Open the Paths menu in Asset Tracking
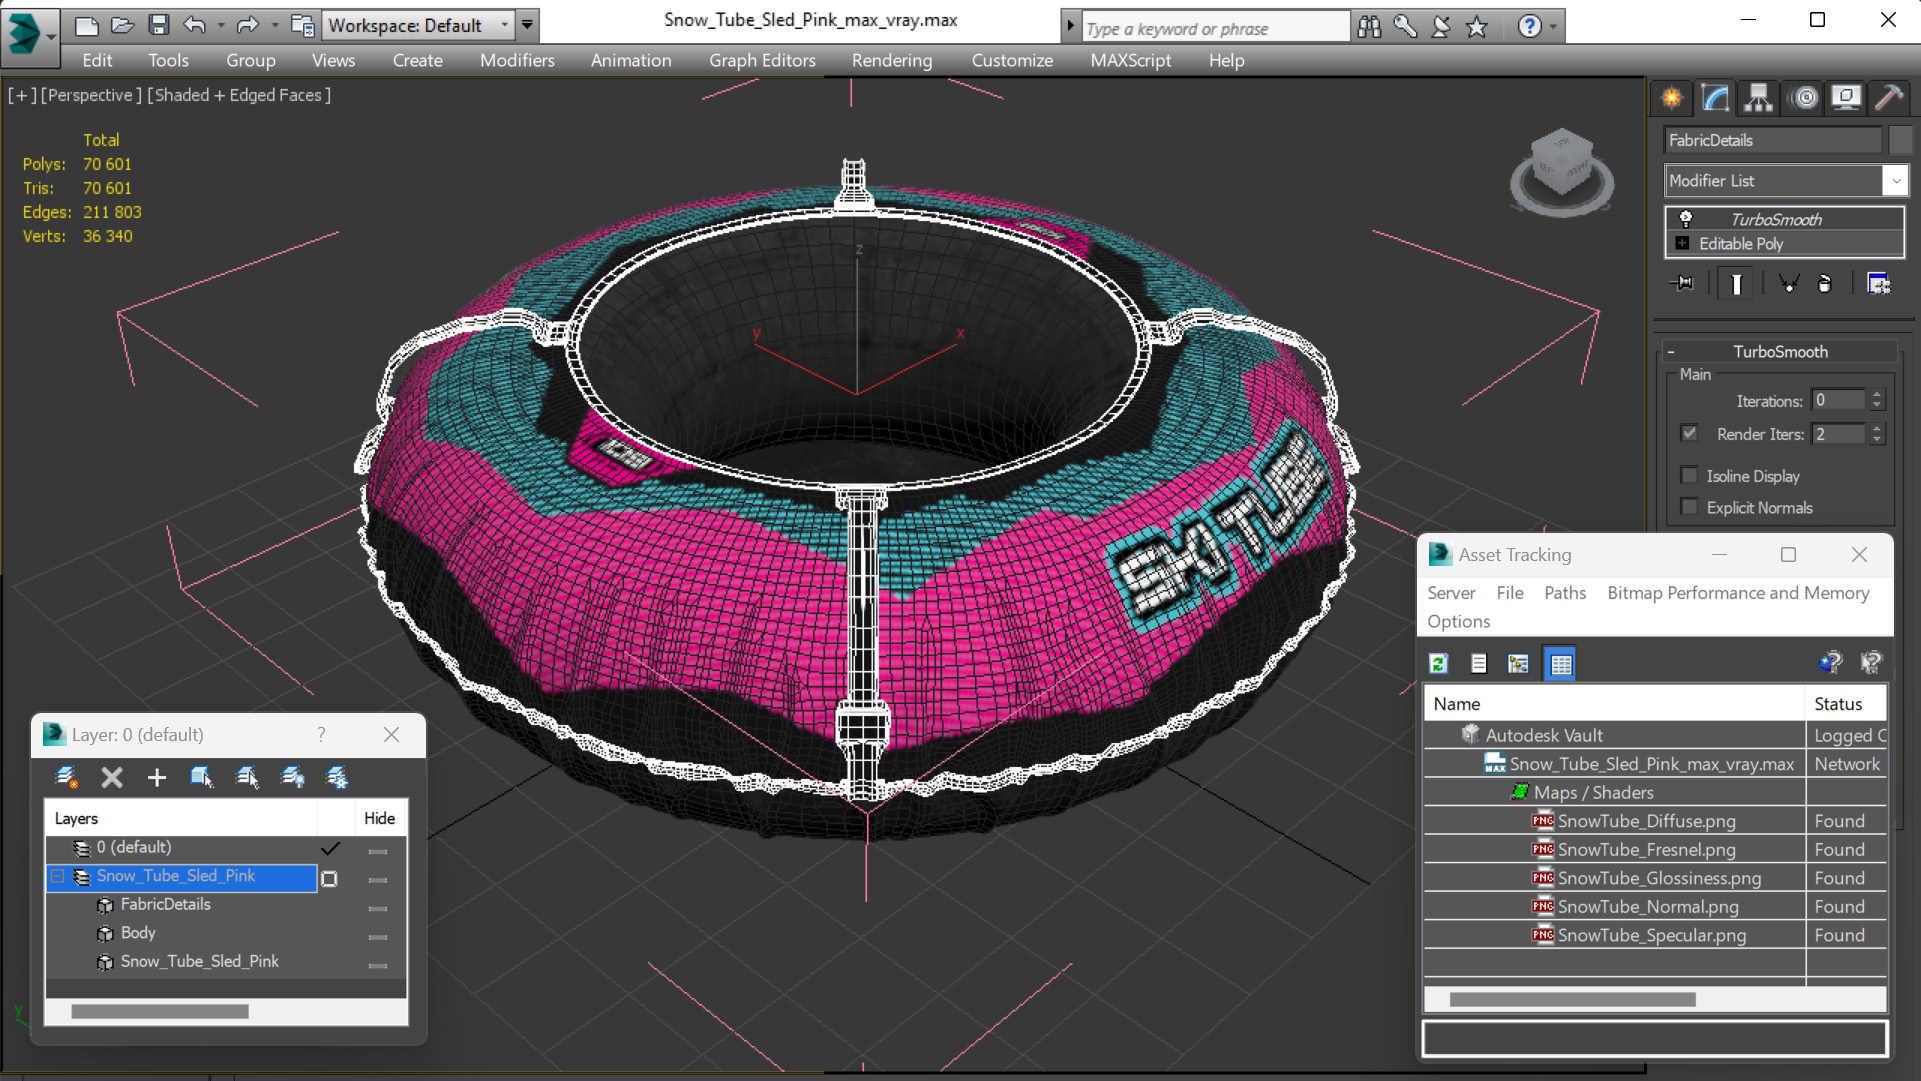The height and width of the screenshot is (1081, 1921). click(1565, 593)
